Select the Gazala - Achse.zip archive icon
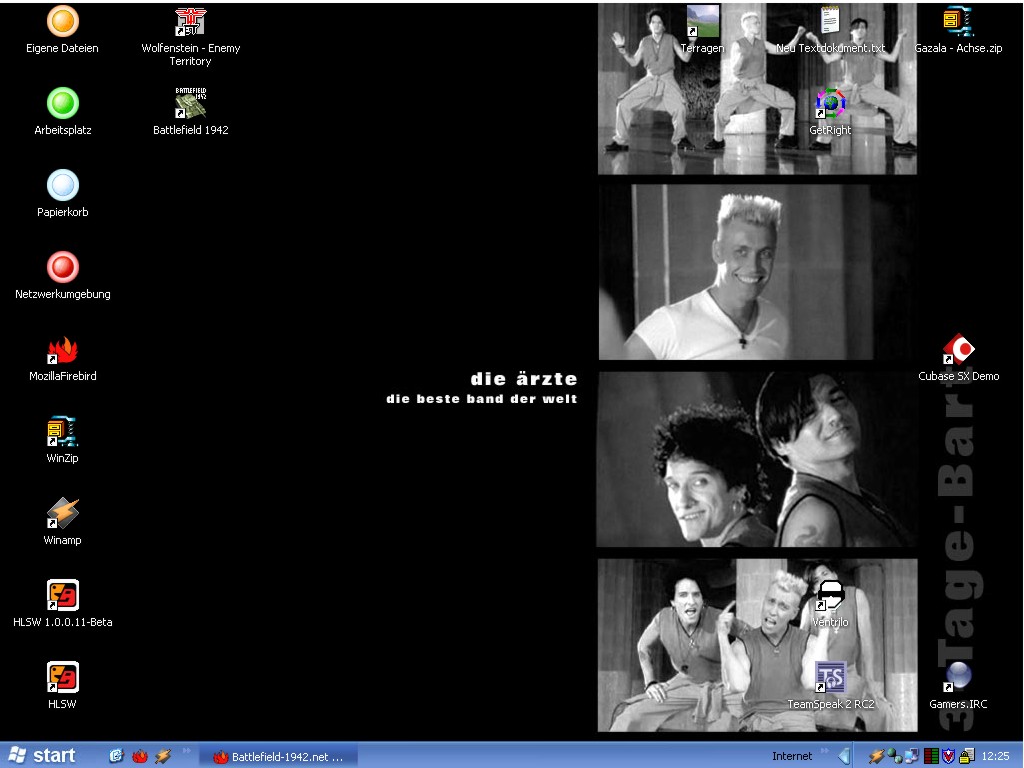 pos(959,30)
